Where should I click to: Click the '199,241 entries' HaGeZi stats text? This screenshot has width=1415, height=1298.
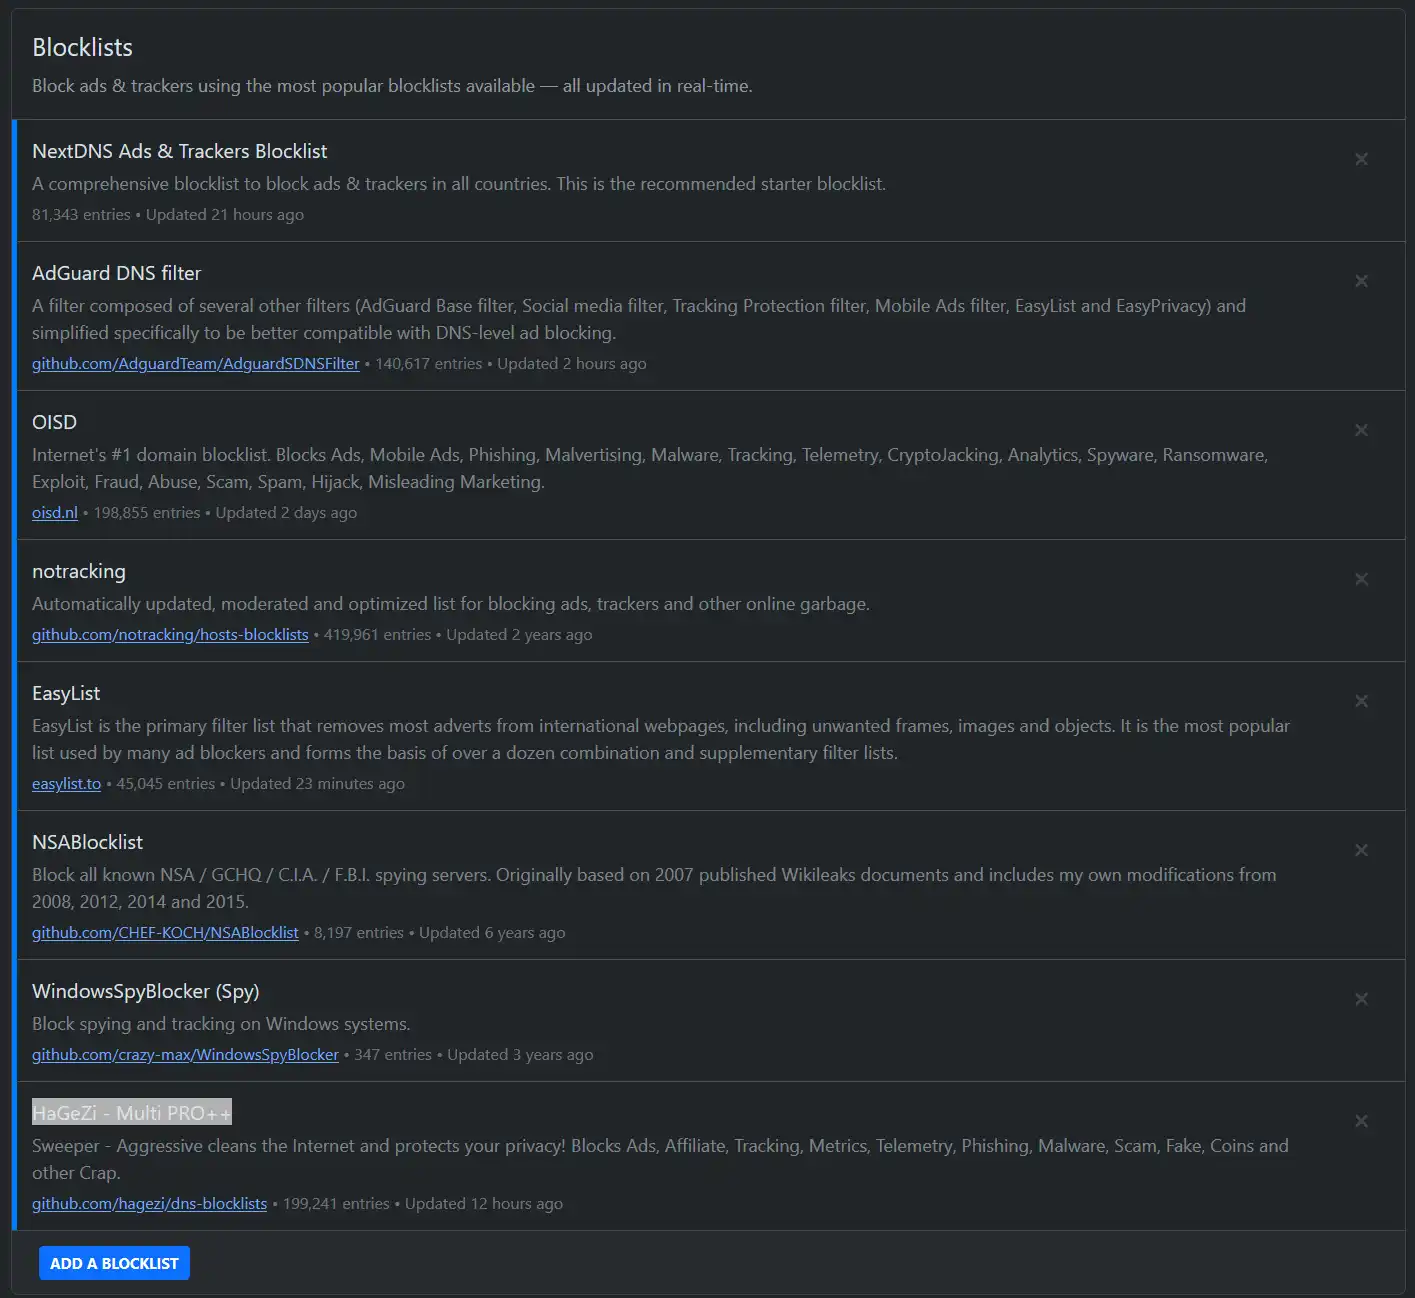click(336, 1204)
